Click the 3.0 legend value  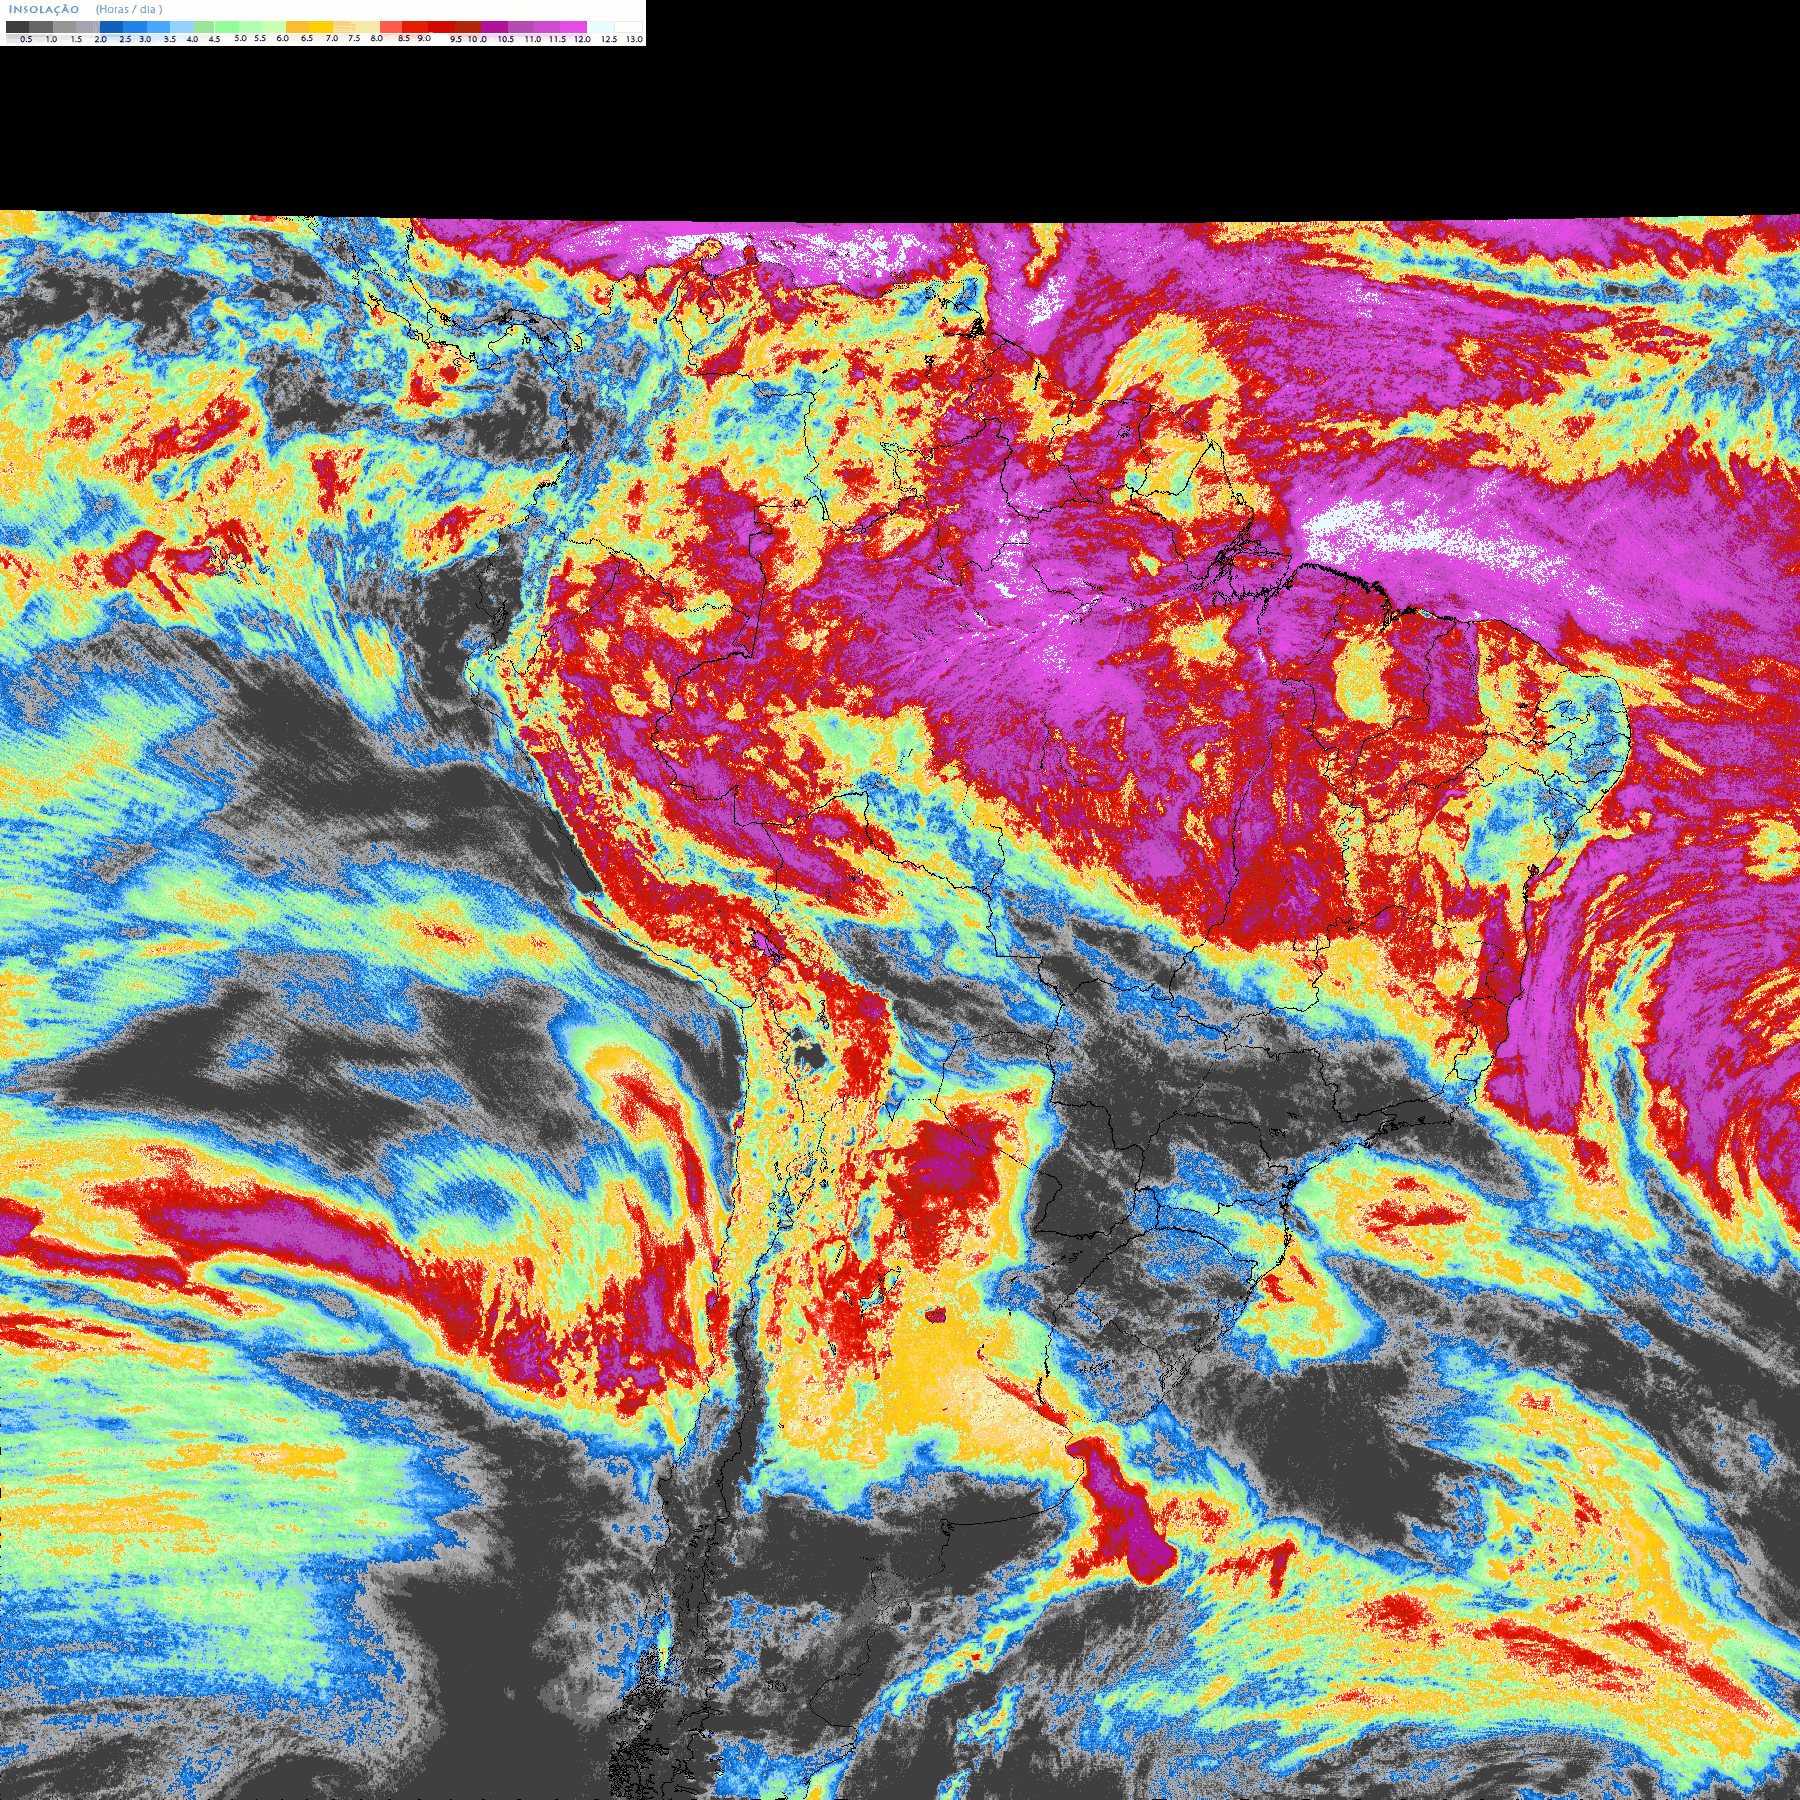point(145,39)
